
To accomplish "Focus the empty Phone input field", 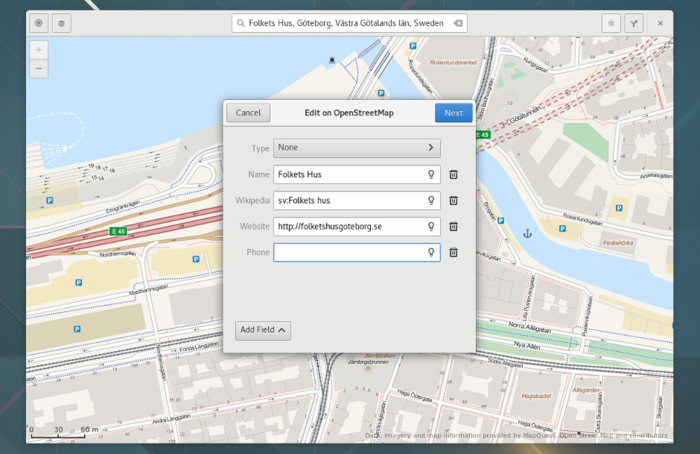I will click(348, 252).
